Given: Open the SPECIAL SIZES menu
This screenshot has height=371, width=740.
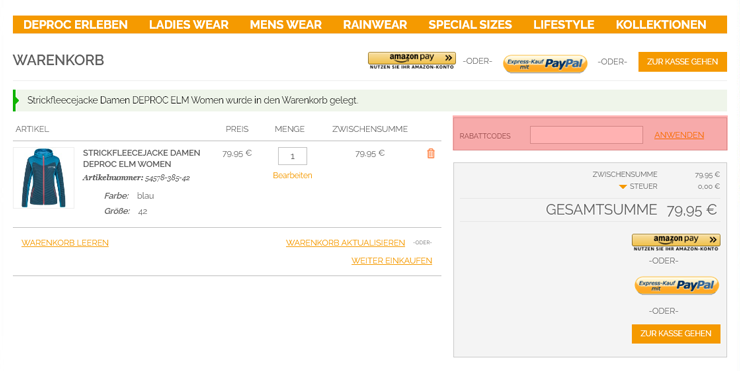Looking at the screenshot, I should 470,25.
